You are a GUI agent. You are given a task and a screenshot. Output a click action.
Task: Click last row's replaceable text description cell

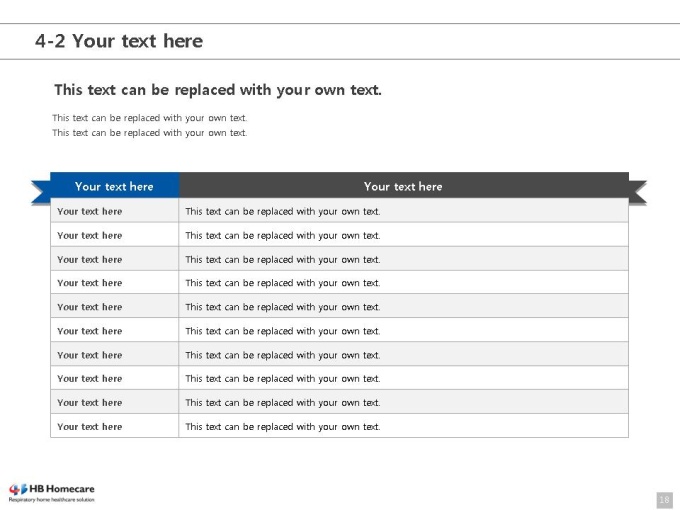(403, 426)
